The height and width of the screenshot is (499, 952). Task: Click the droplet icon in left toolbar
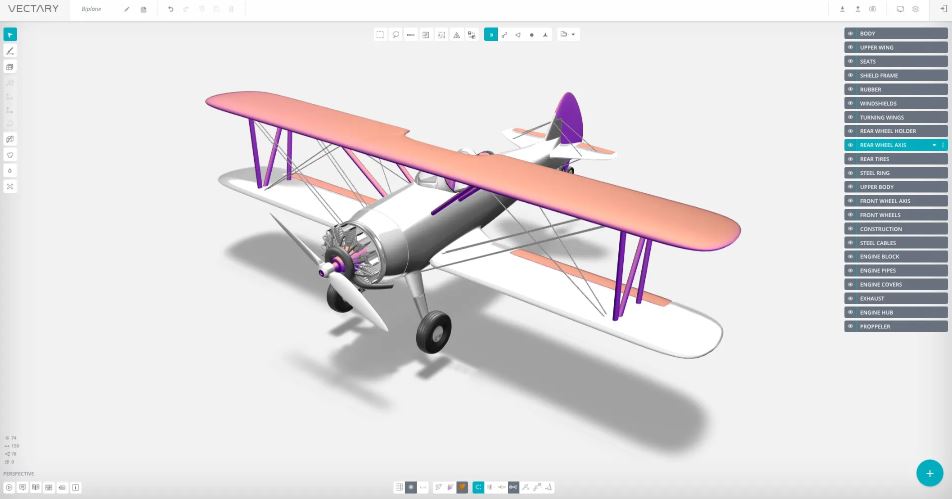click(x=10, y=171)
